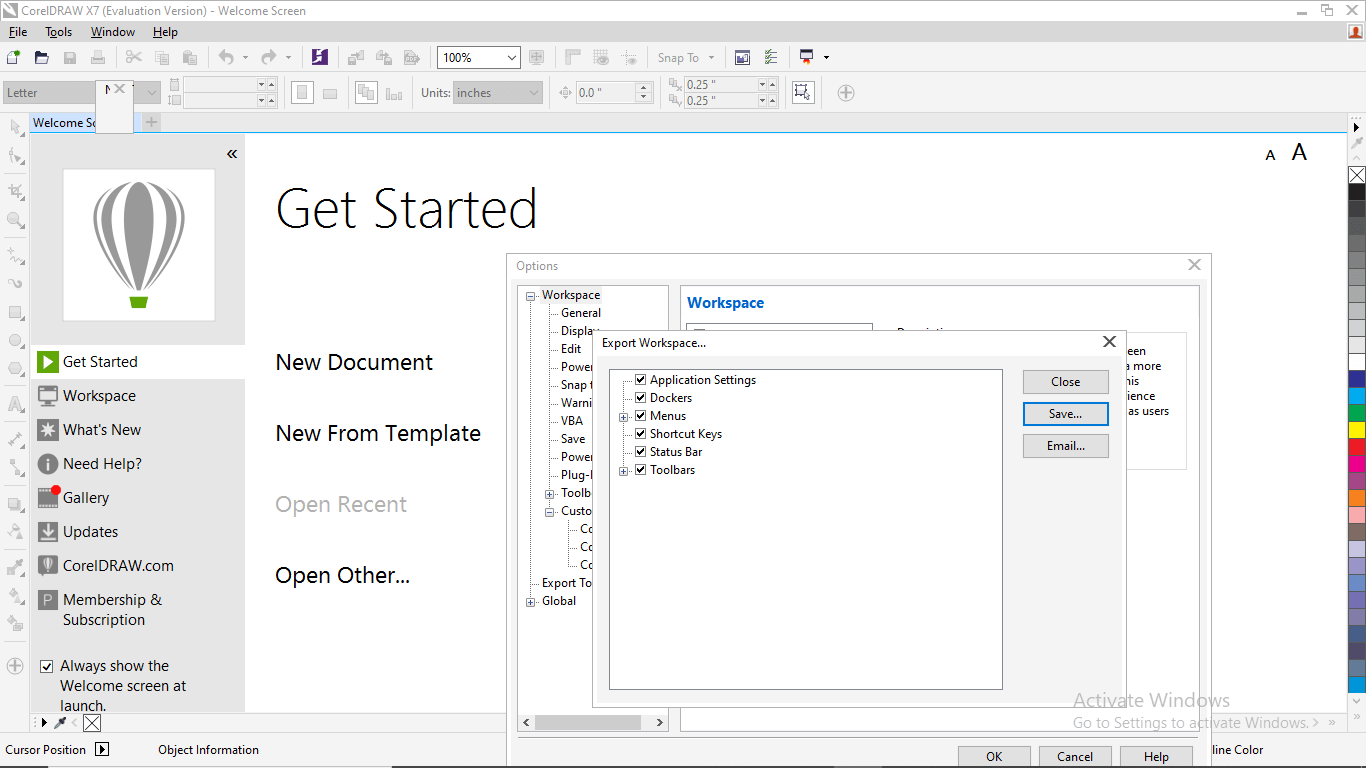1366x768 pixels.
Task: Pick the red swatch in the color palette
Action: pyautogui.click(x=1357, y=447)
